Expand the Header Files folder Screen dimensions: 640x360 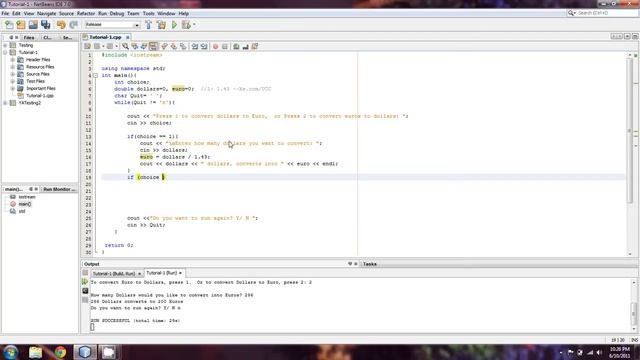pos(13,60)
